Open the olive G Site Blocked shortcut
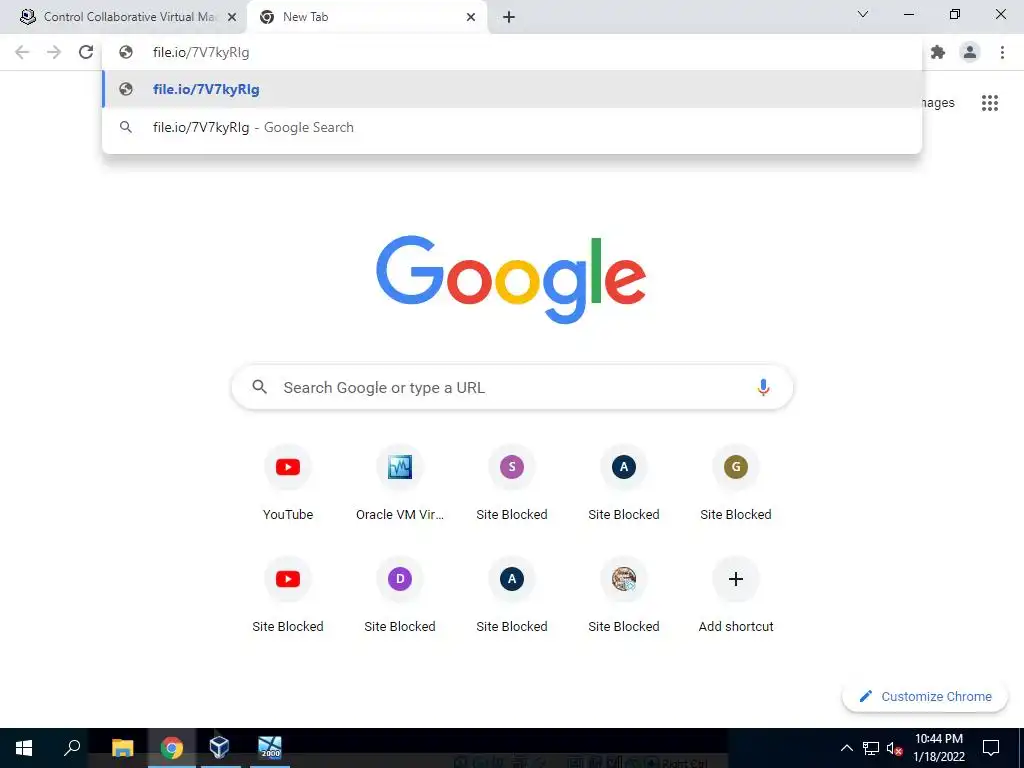 point(736,483)
